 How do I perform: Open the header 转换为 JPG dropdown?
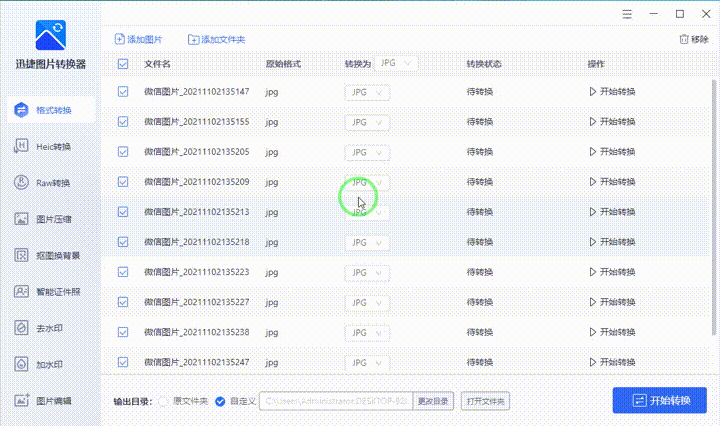pos(396,63)
